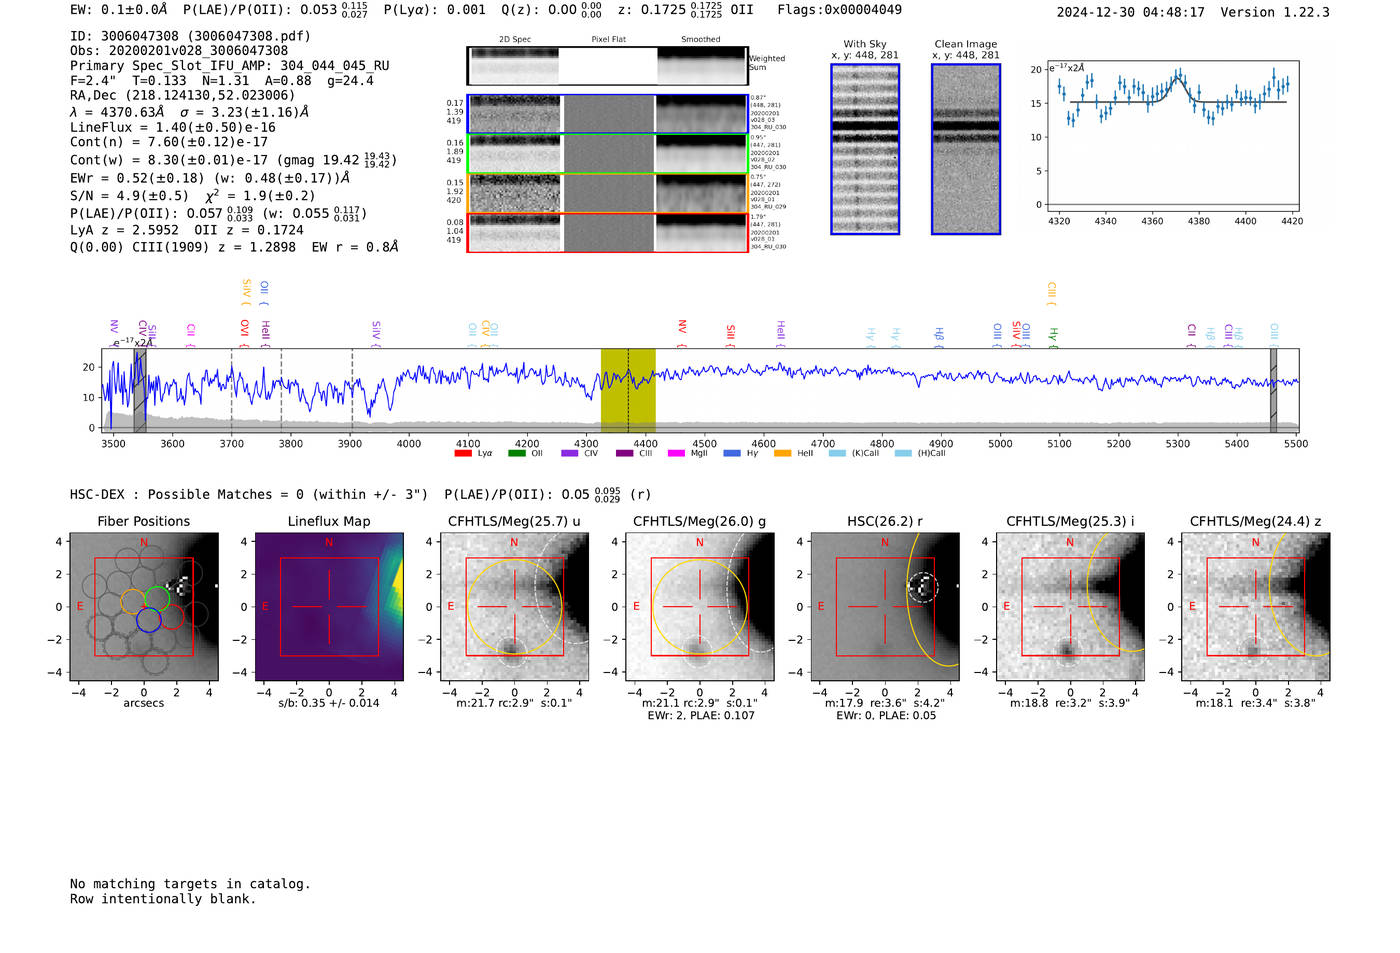The width and height of the screenshot is (1400, 953).
Task: Click the white dashed circle in HSC r image
Action: [922, 587]
